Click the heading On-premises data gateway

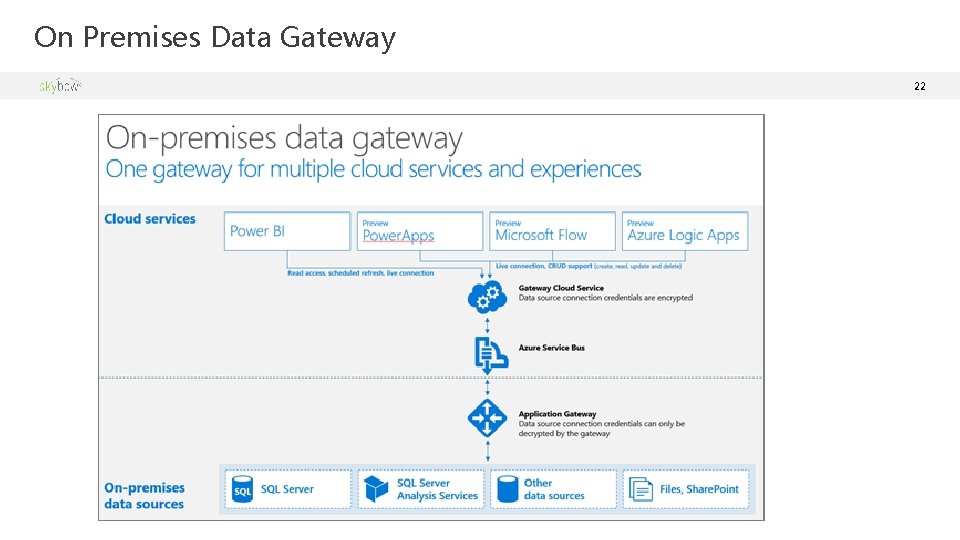click(x=284, y=138)
